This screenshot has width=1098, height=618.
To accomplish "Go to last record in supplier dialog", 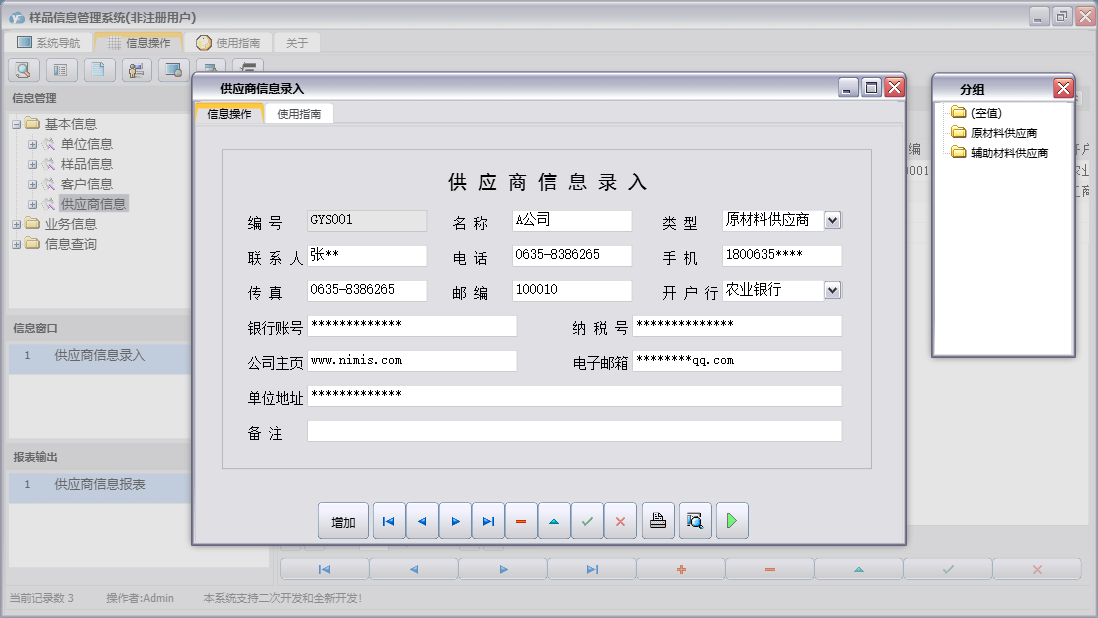I will click(x=488, y=521).
